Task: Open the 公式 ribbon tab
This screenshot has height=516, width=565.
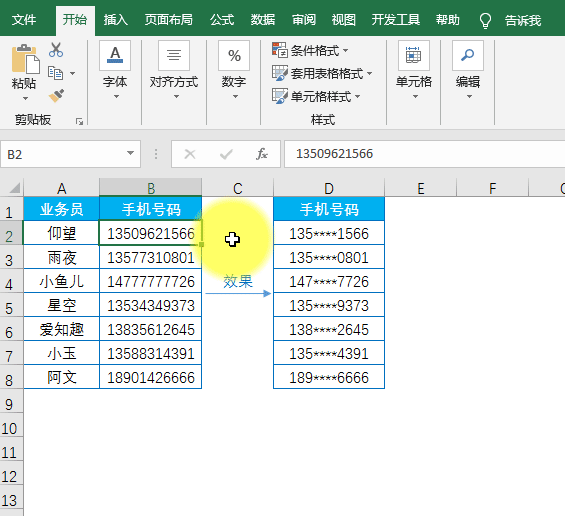Action: (222, 20)
